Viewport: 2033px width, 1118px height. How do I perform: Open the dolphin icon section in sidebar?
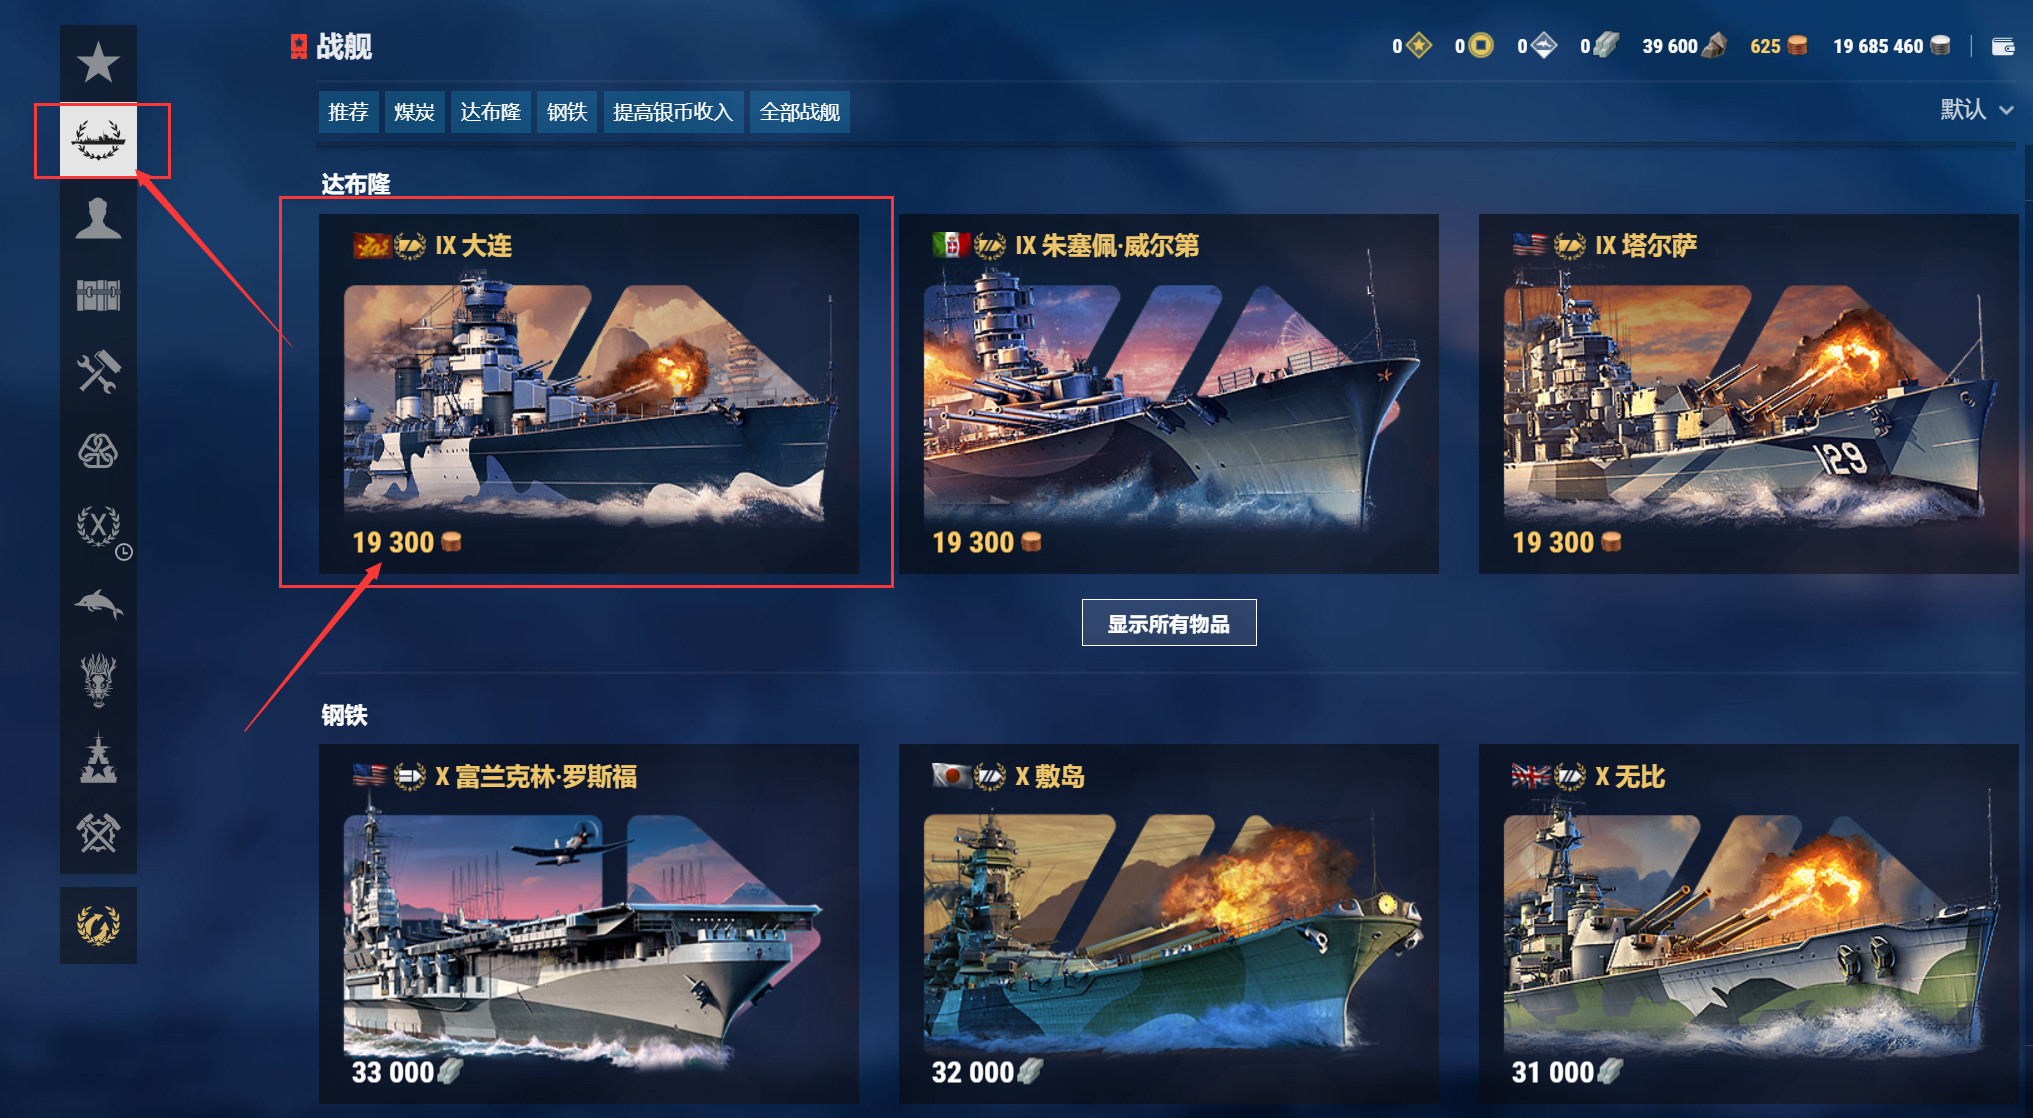98,604
